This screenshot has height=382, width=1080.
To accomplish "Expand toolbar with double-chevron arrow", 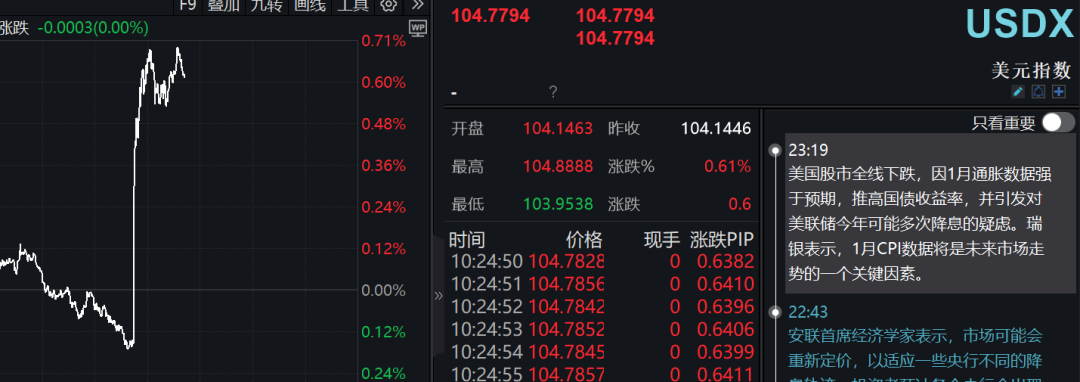I will pyautogui.click(x=417, y=6).
